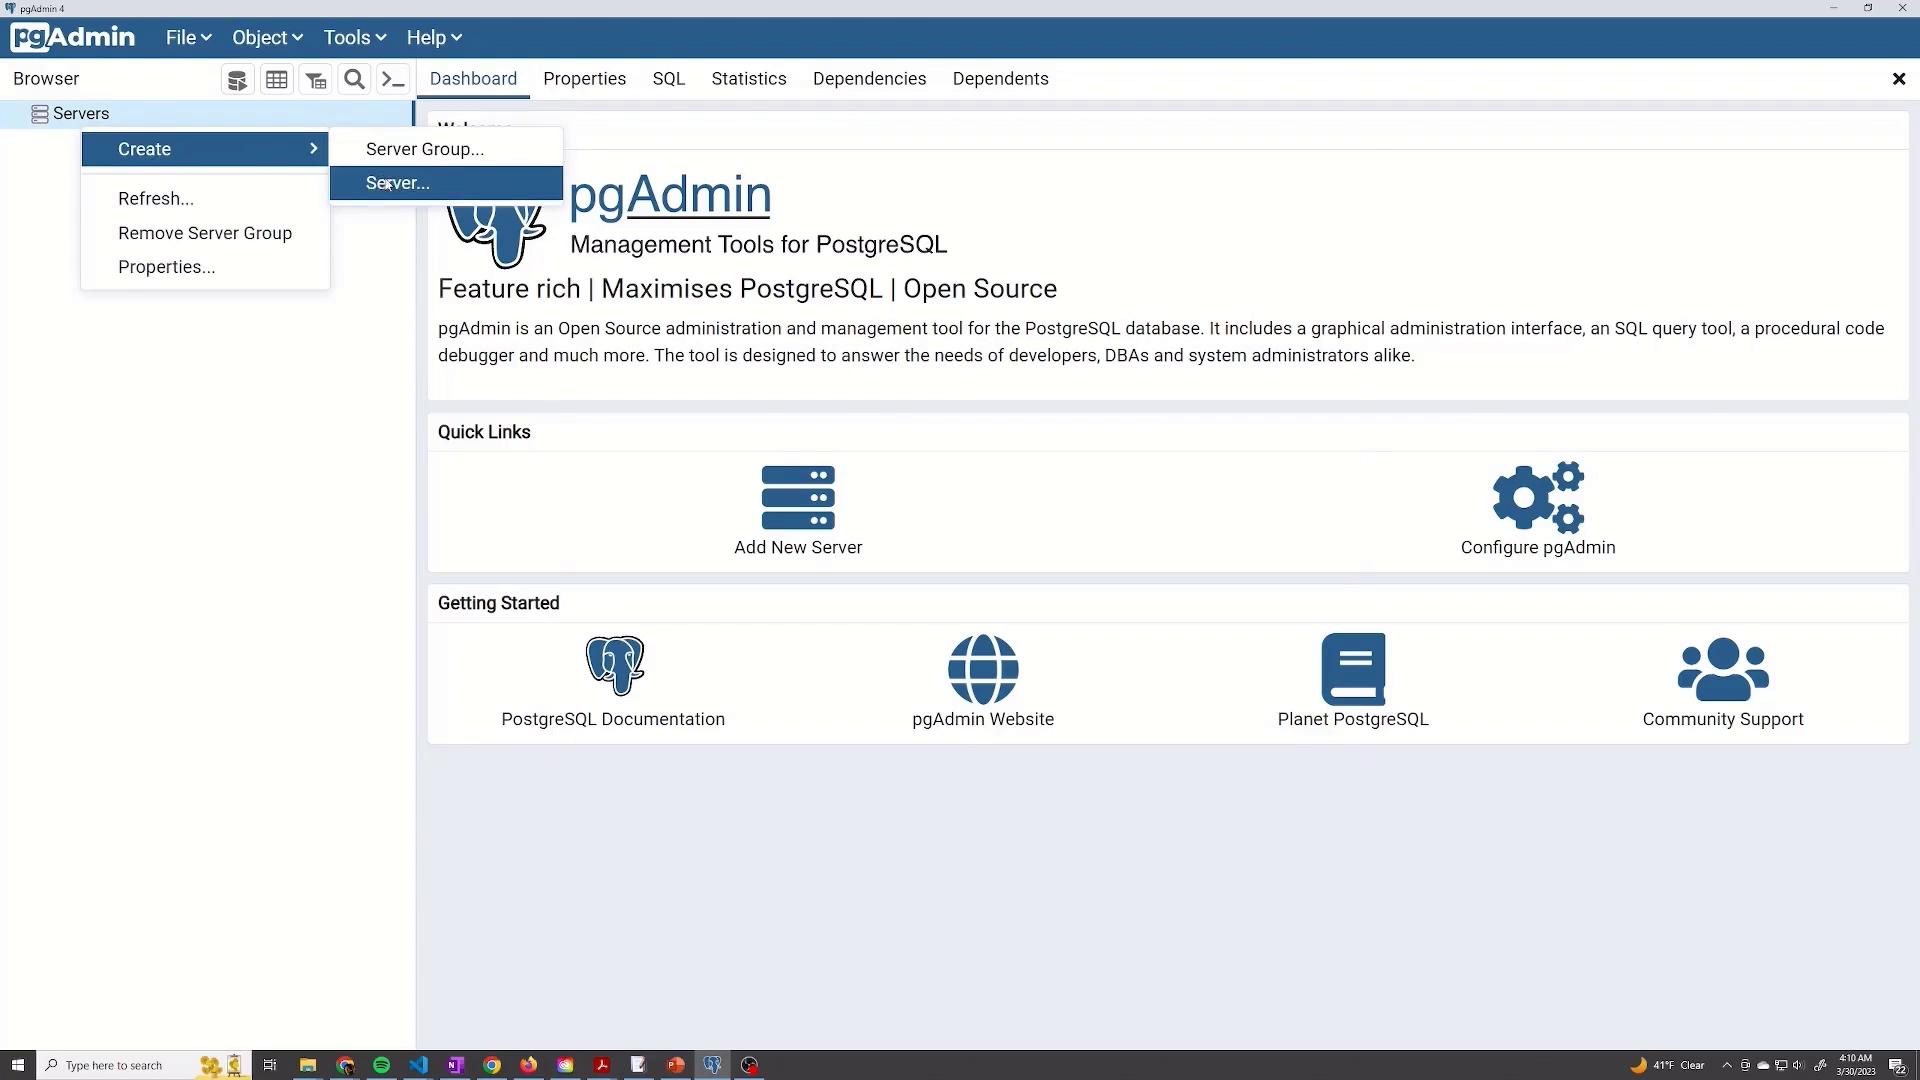
Task: Open Planet PostgreSQL book icon
Action: pyautogui.click(x=1353, y=669)
